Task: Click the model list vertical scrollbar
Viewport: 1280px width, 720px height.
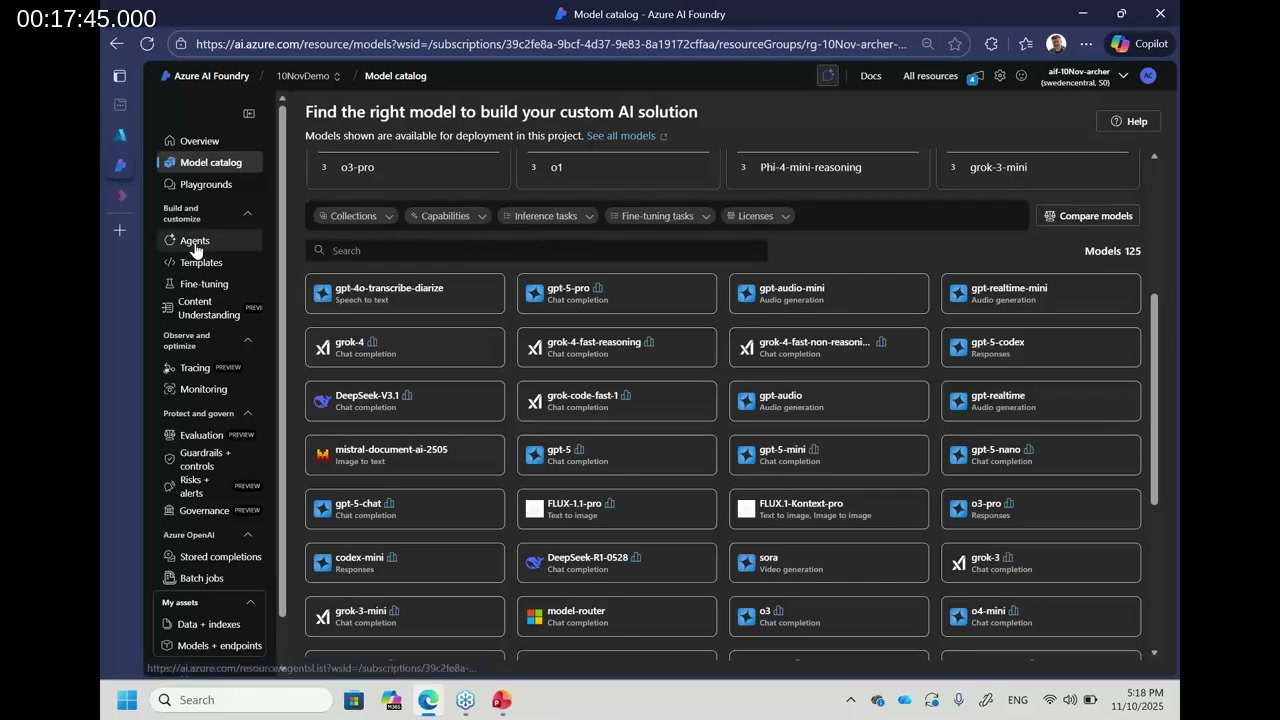Action: coord(1154,400)
